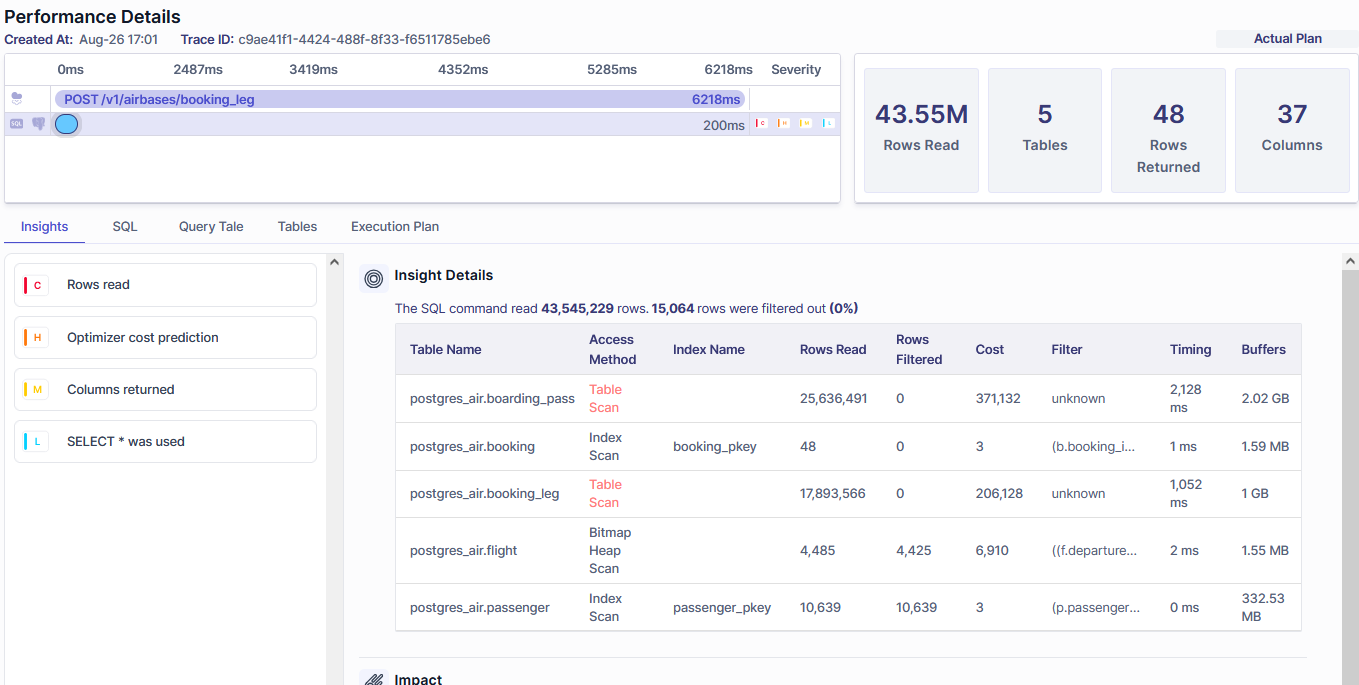
Task: Click the insights list scroll-up arrow
Action: tap(335, 262)
